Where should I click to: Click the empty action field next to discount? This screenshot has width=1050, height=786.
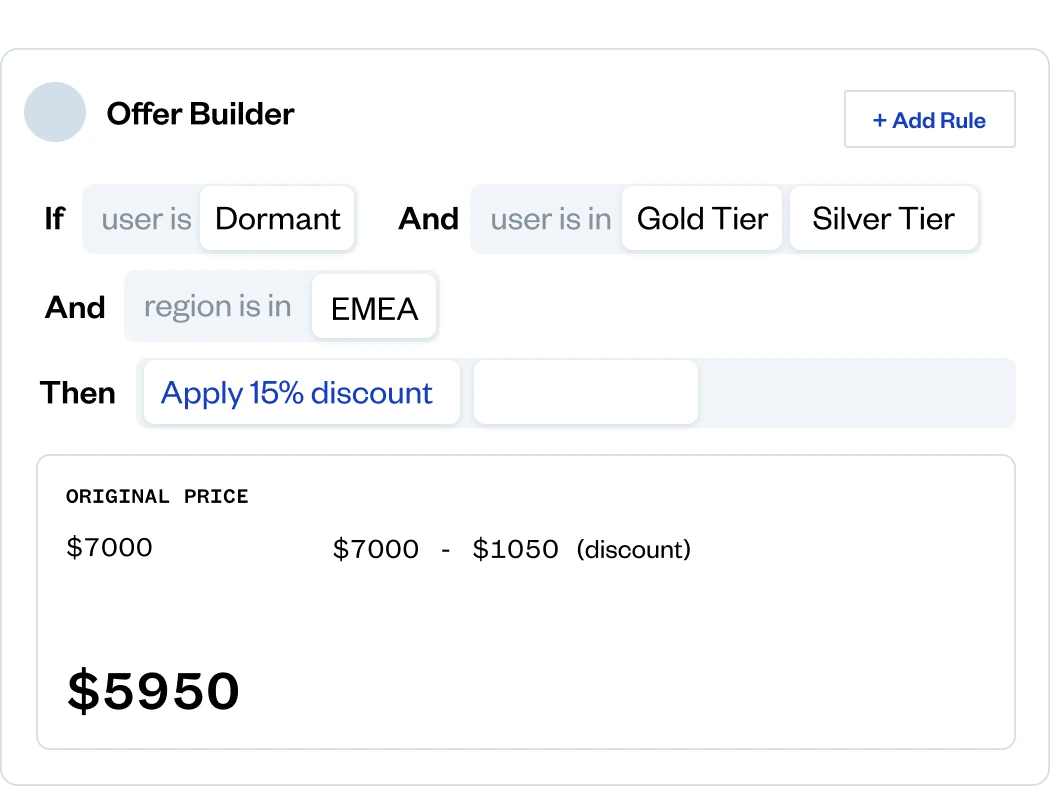tap(585, 393)
